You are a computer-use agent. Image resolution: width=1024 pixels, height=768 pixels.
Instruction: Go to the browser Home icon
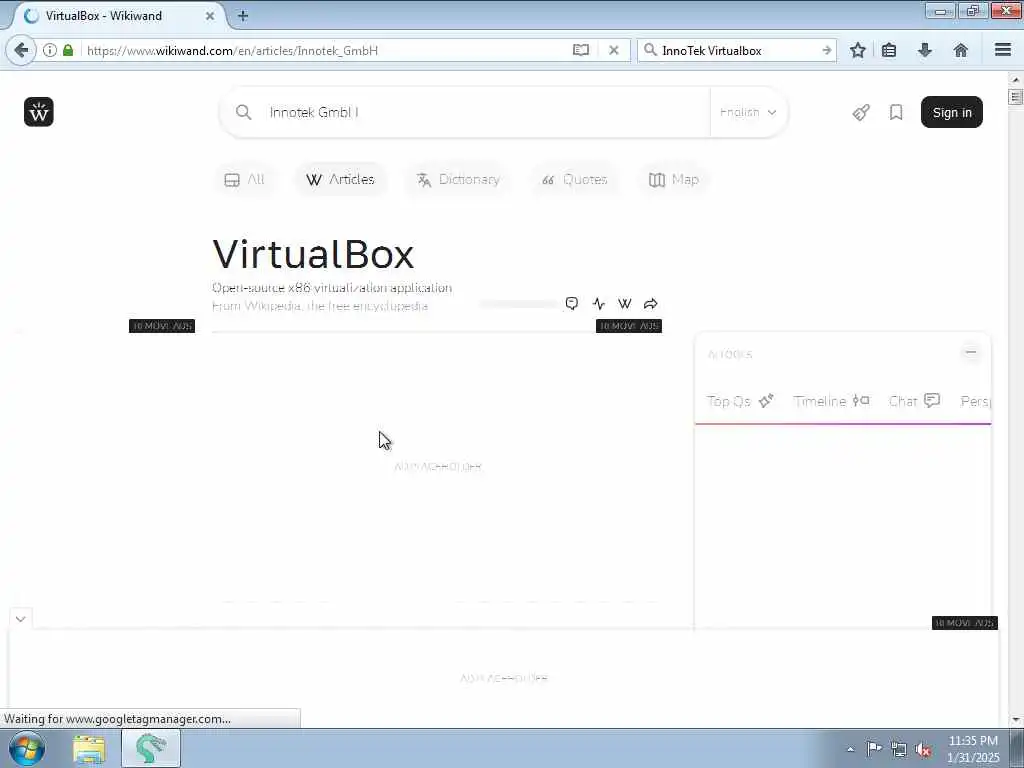point(961,50)
